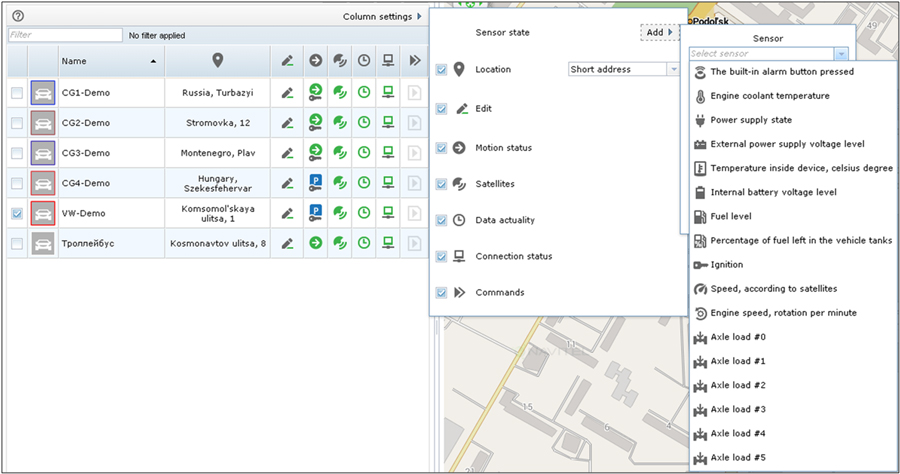Check the CG1-Demo row checkbox
Viewport: 900px width, 474px height.
17,92
